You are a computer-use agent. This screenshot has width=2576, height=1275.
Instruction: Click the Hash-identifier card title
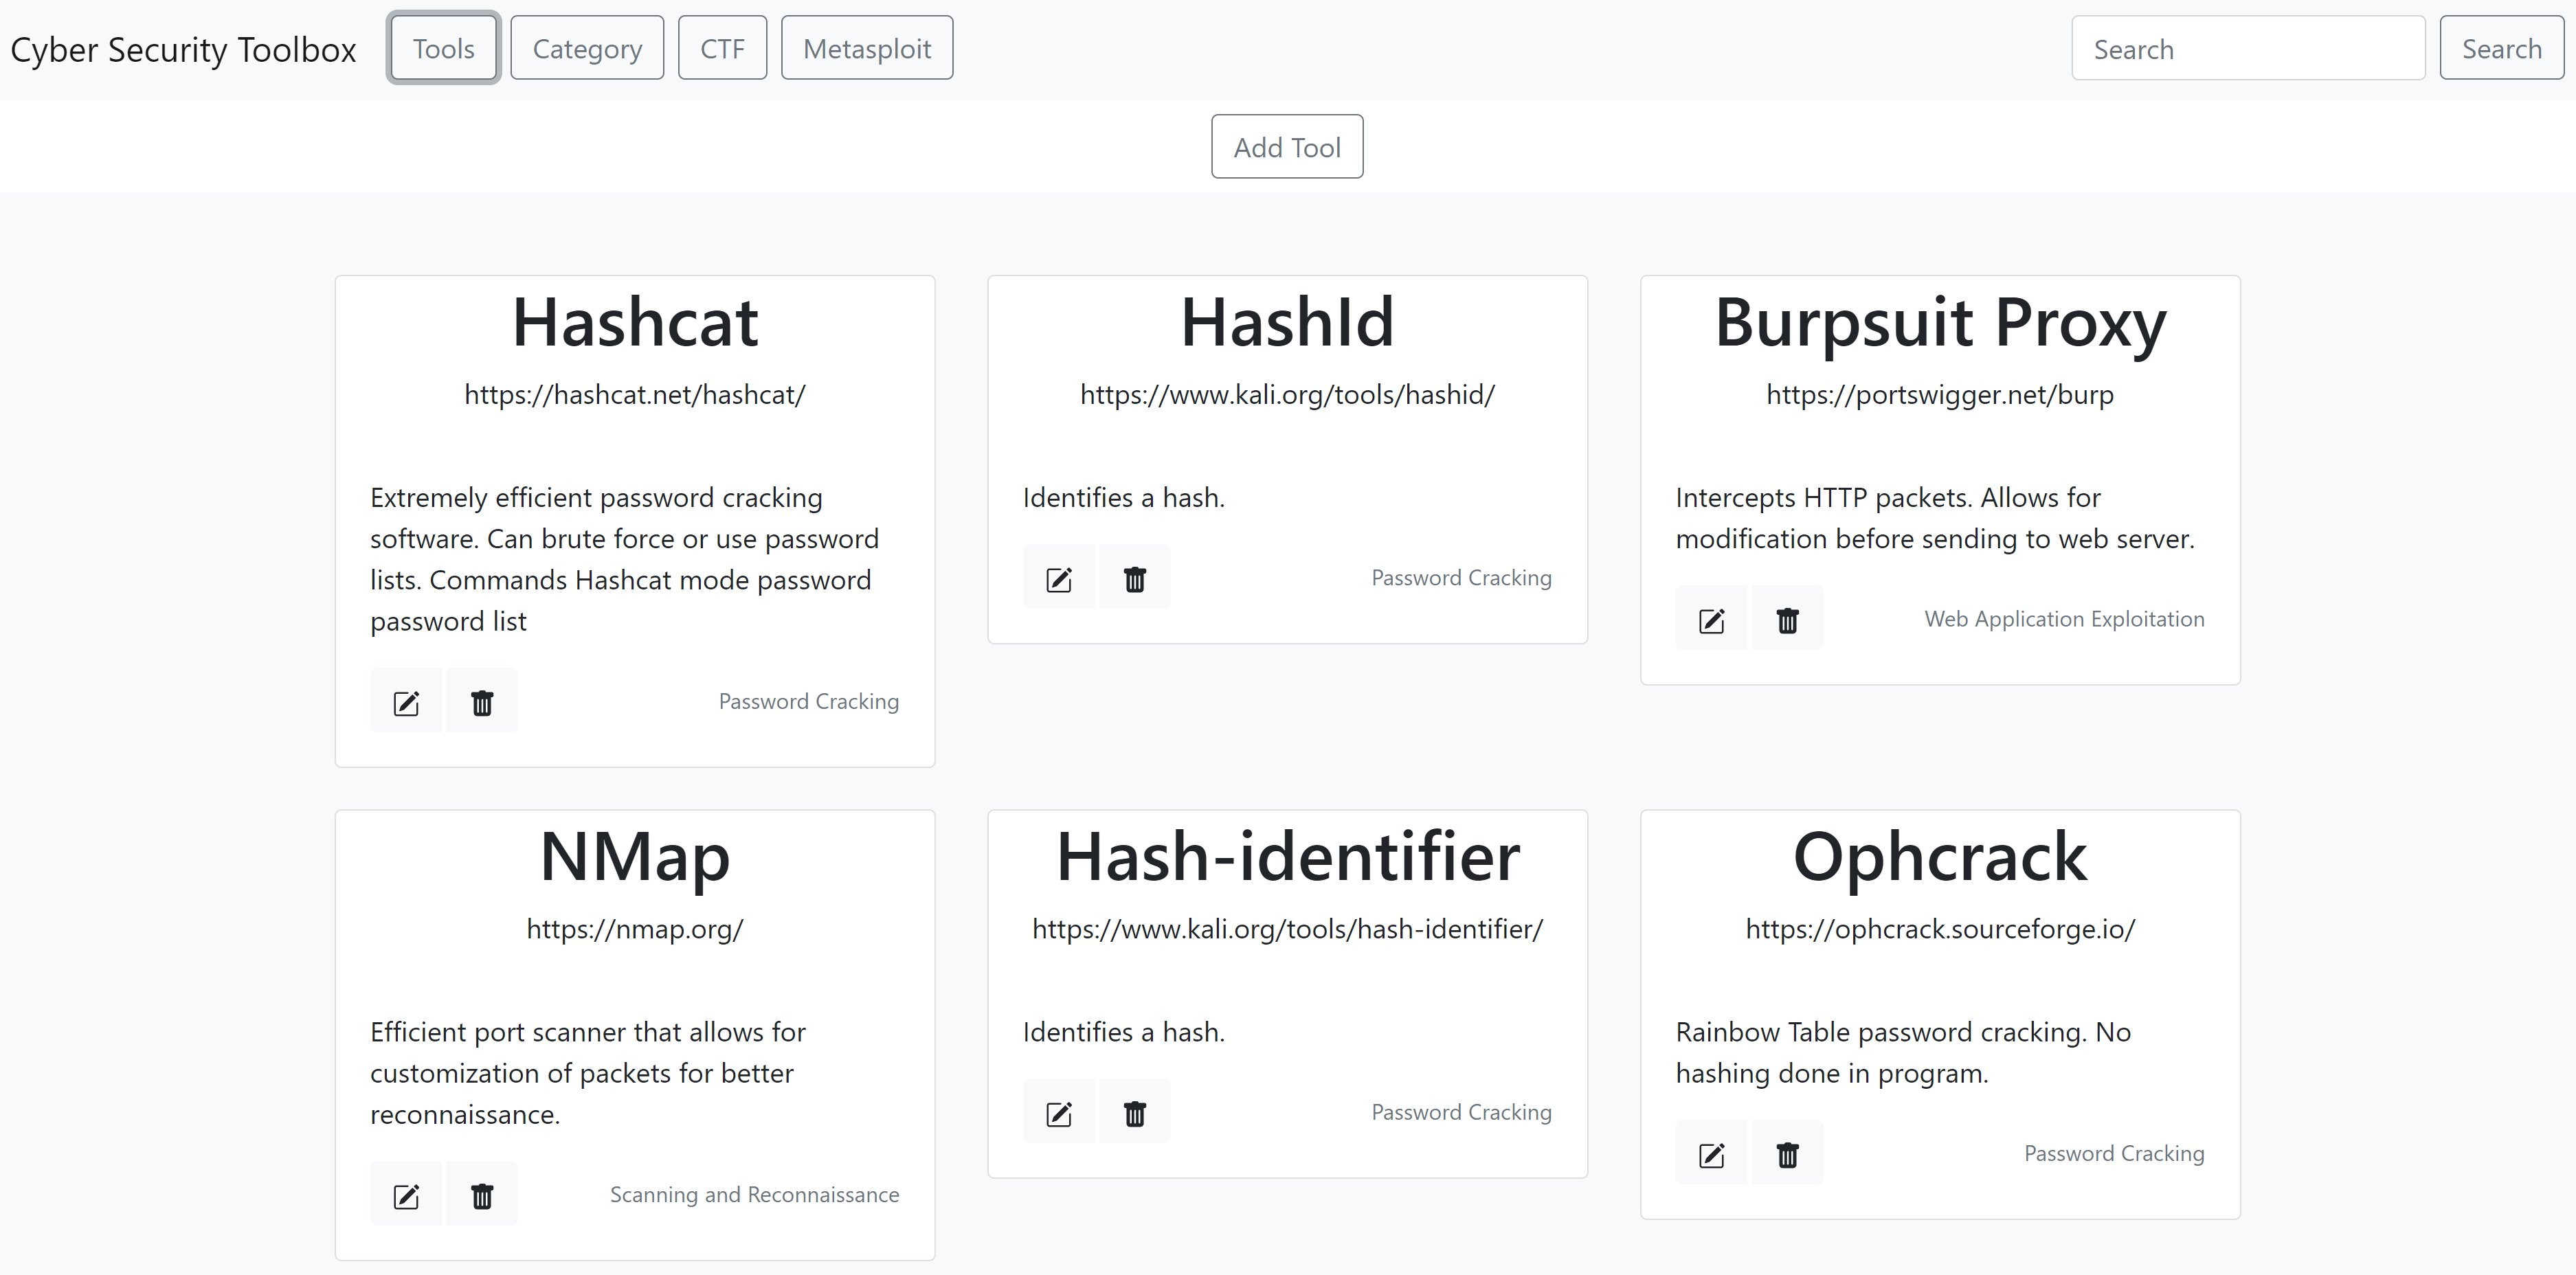1288,857
